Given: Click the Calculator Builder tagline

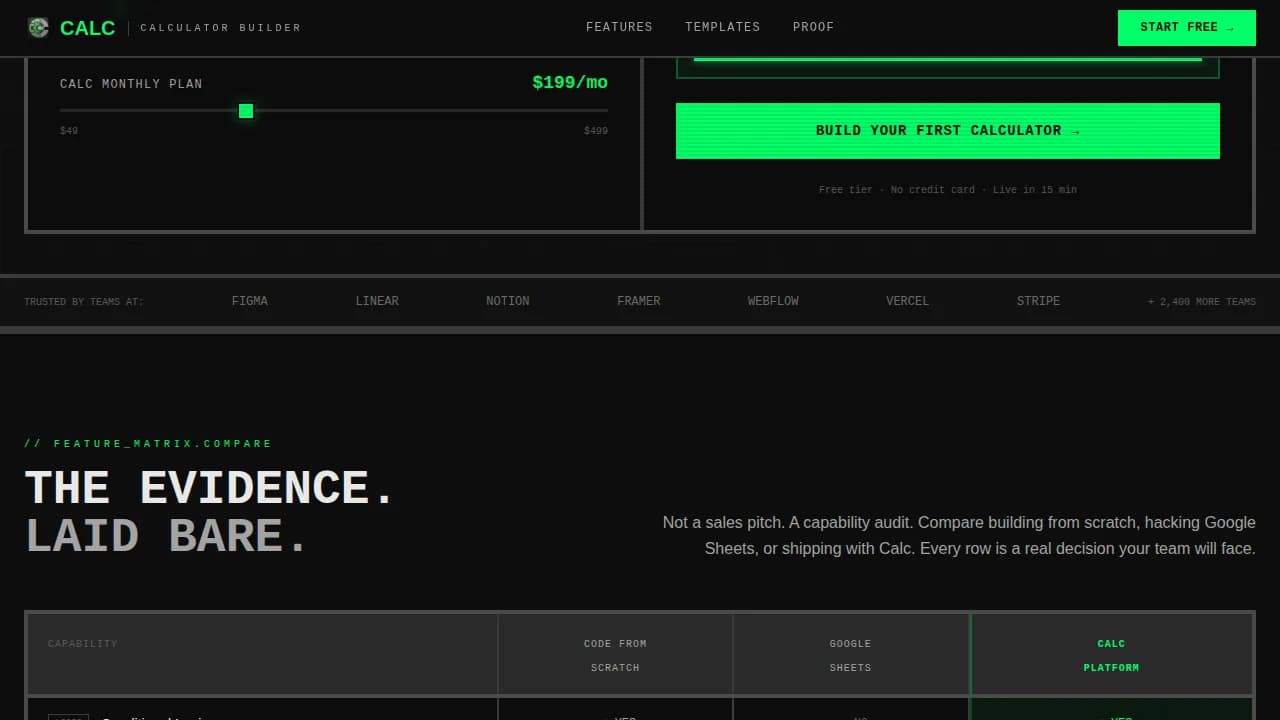Looking at the screenshot, I should pos(221,28).
